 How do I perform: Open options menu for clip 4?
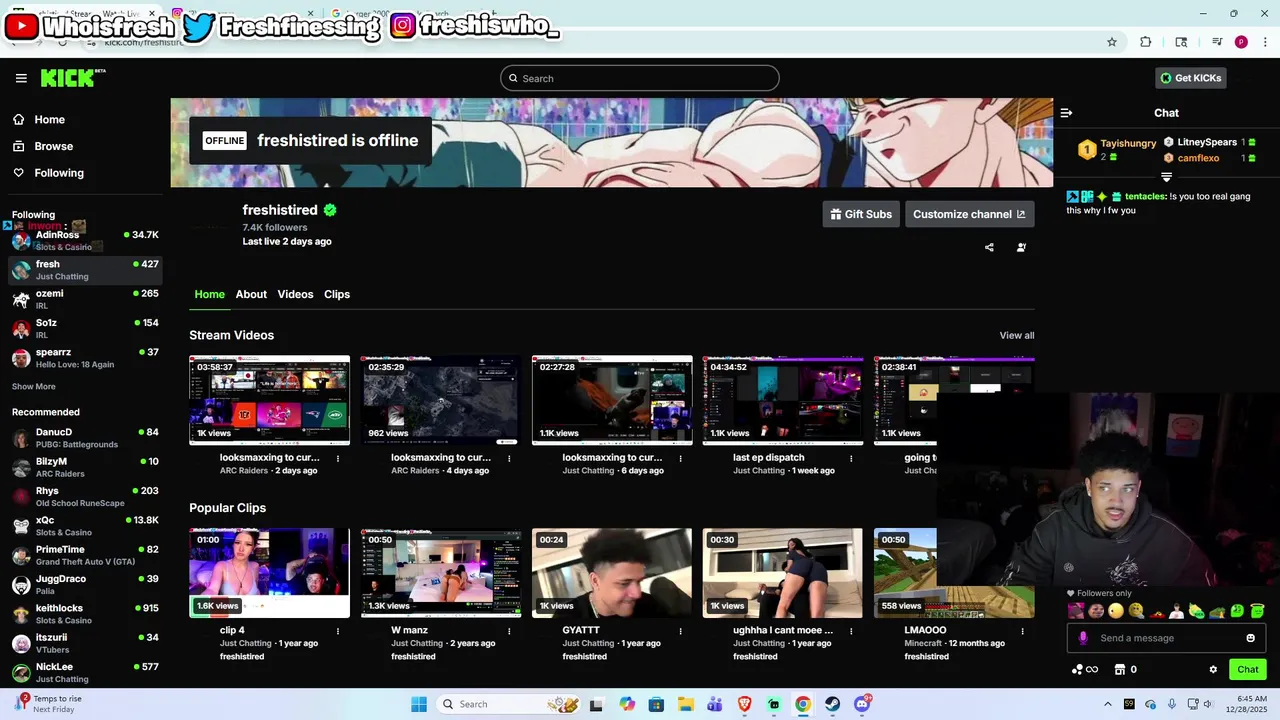338,631
